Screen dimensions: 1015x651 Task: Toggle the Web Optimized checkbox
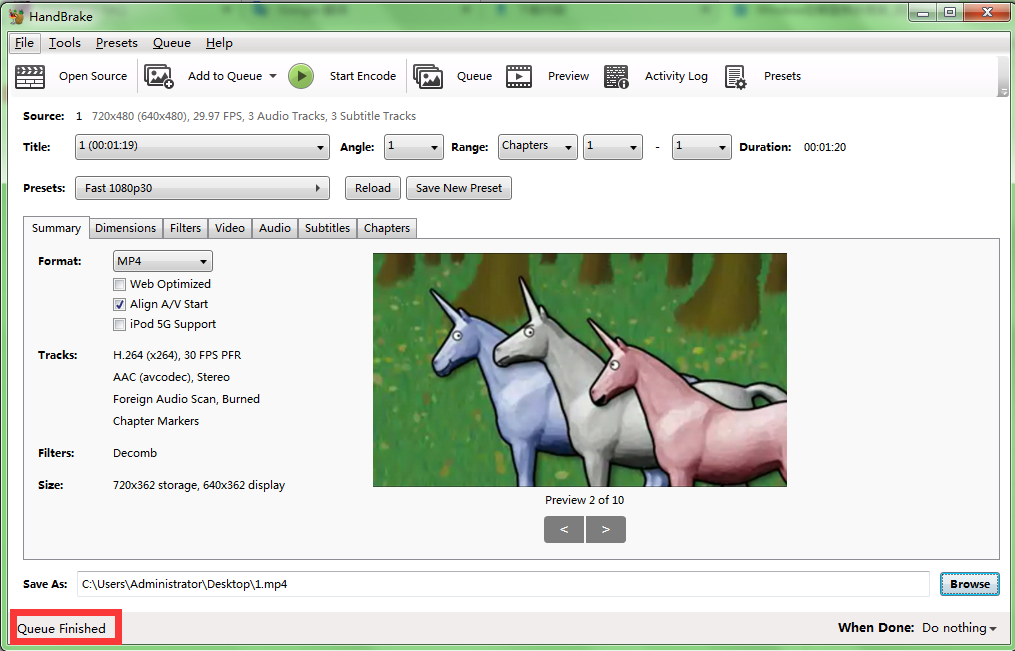click(119, 284)
